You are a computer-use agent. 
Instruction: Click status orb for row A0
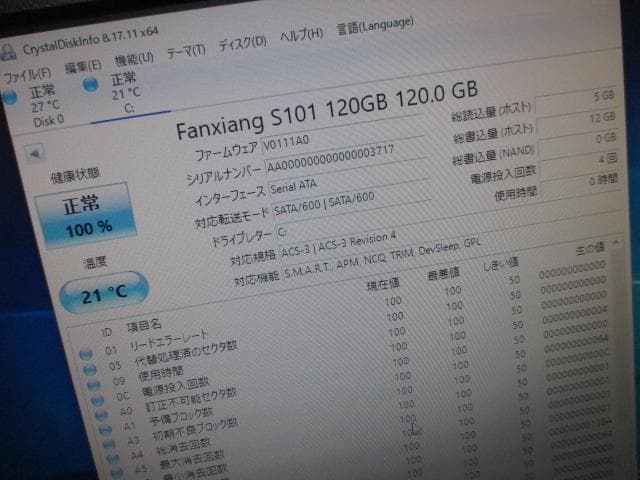click(101, 416)
